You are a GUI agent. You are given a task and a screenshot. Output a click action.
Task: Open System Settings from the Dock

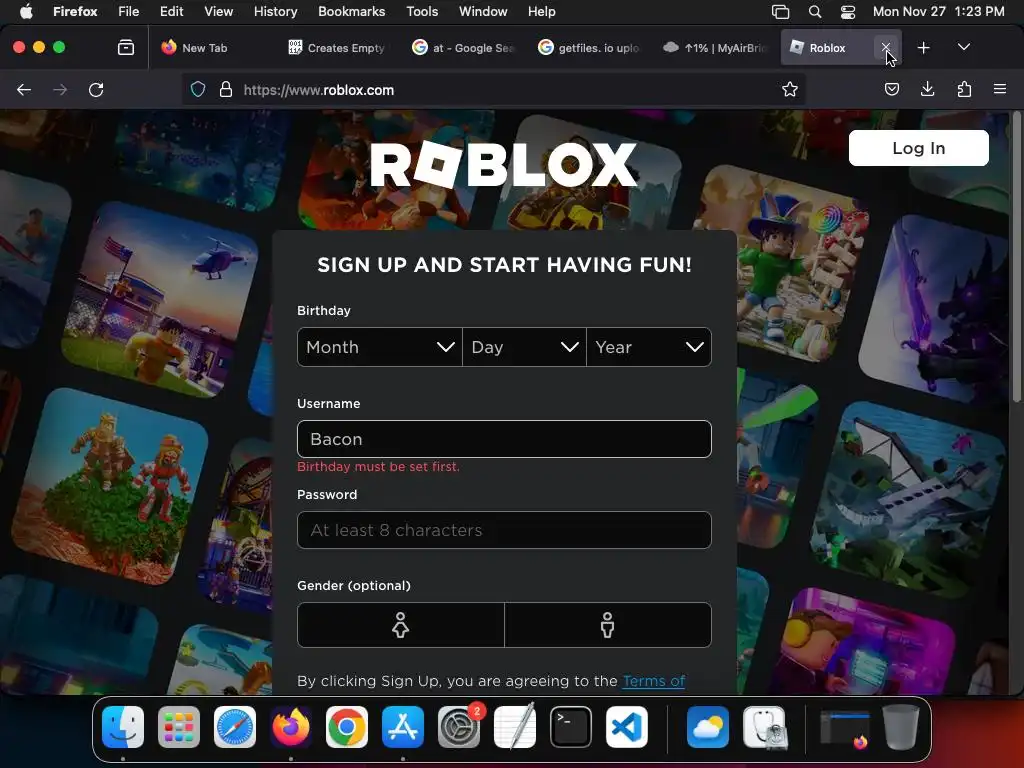point(459,727)
